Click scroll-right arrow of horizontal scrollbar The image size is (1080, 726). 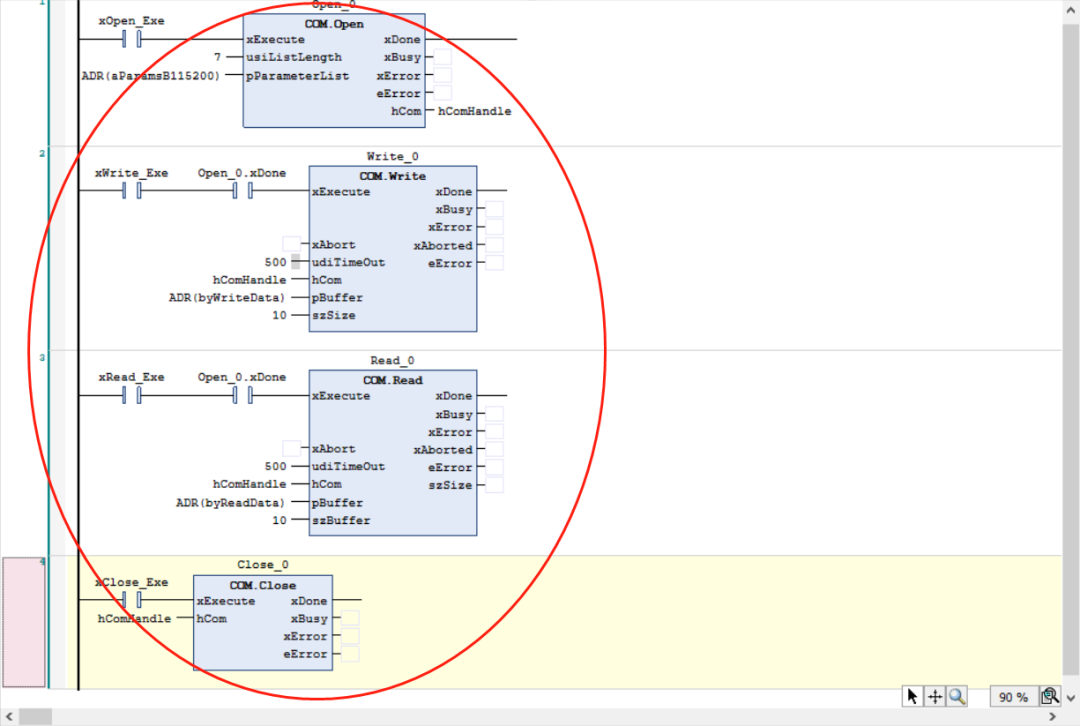[x=1052, y=717]
